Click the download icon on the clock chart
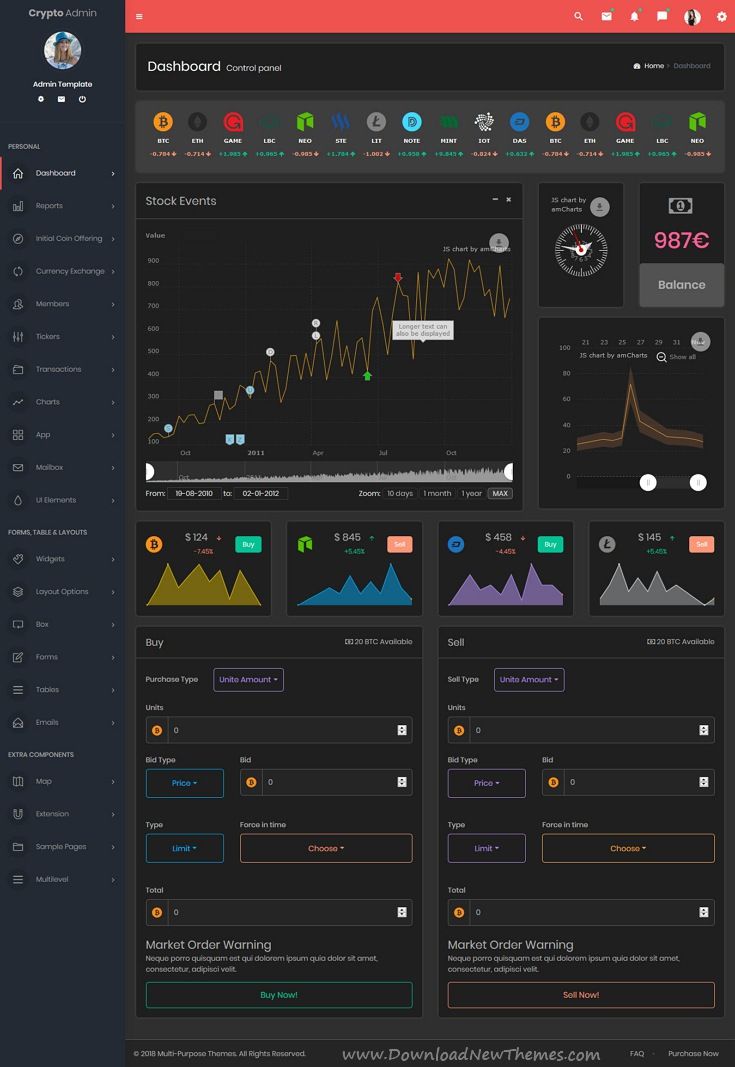The width and height of the screenshot is (735, 1067). [x=600, y=207]
